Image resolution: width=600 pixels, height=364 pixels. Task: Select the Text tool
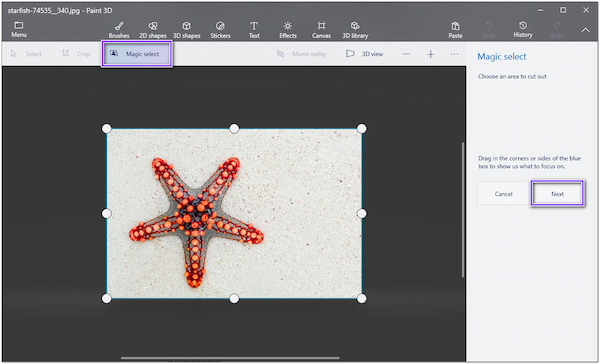[x=254, y=30]
